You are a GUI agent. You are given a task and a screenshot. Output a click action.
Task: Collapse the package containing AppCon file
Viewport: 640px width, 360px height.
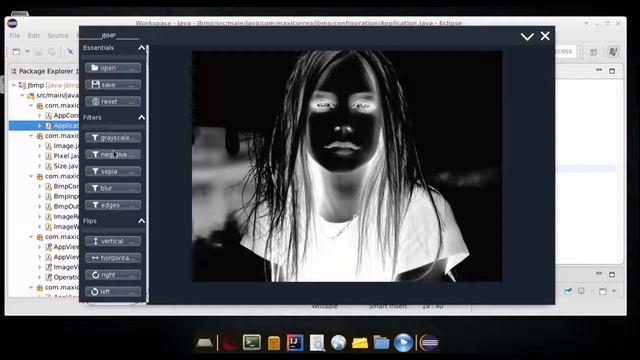click(31, 105)
